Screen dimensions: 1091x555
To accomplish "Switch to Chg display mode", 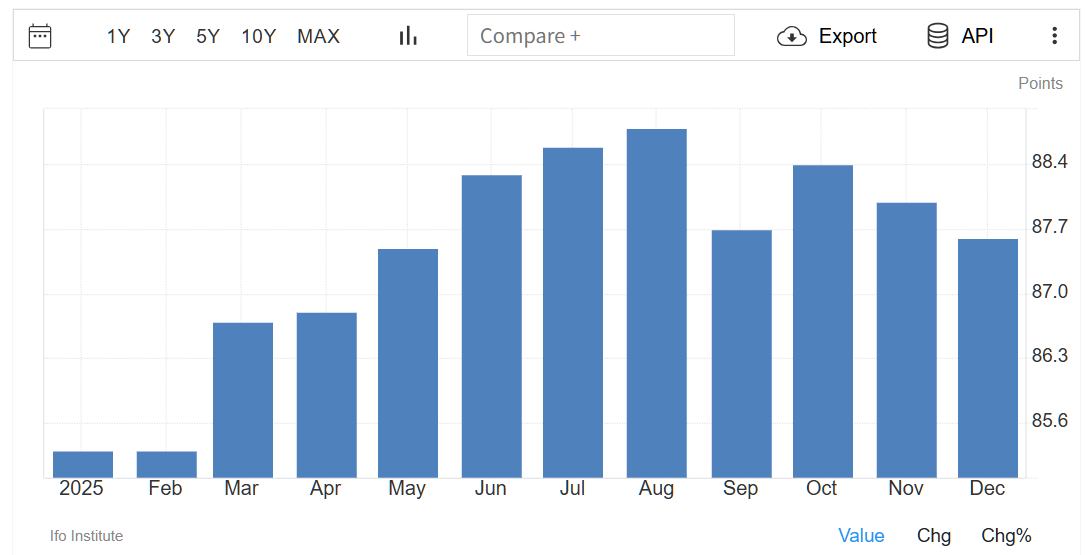I will [x=934, y=535].
